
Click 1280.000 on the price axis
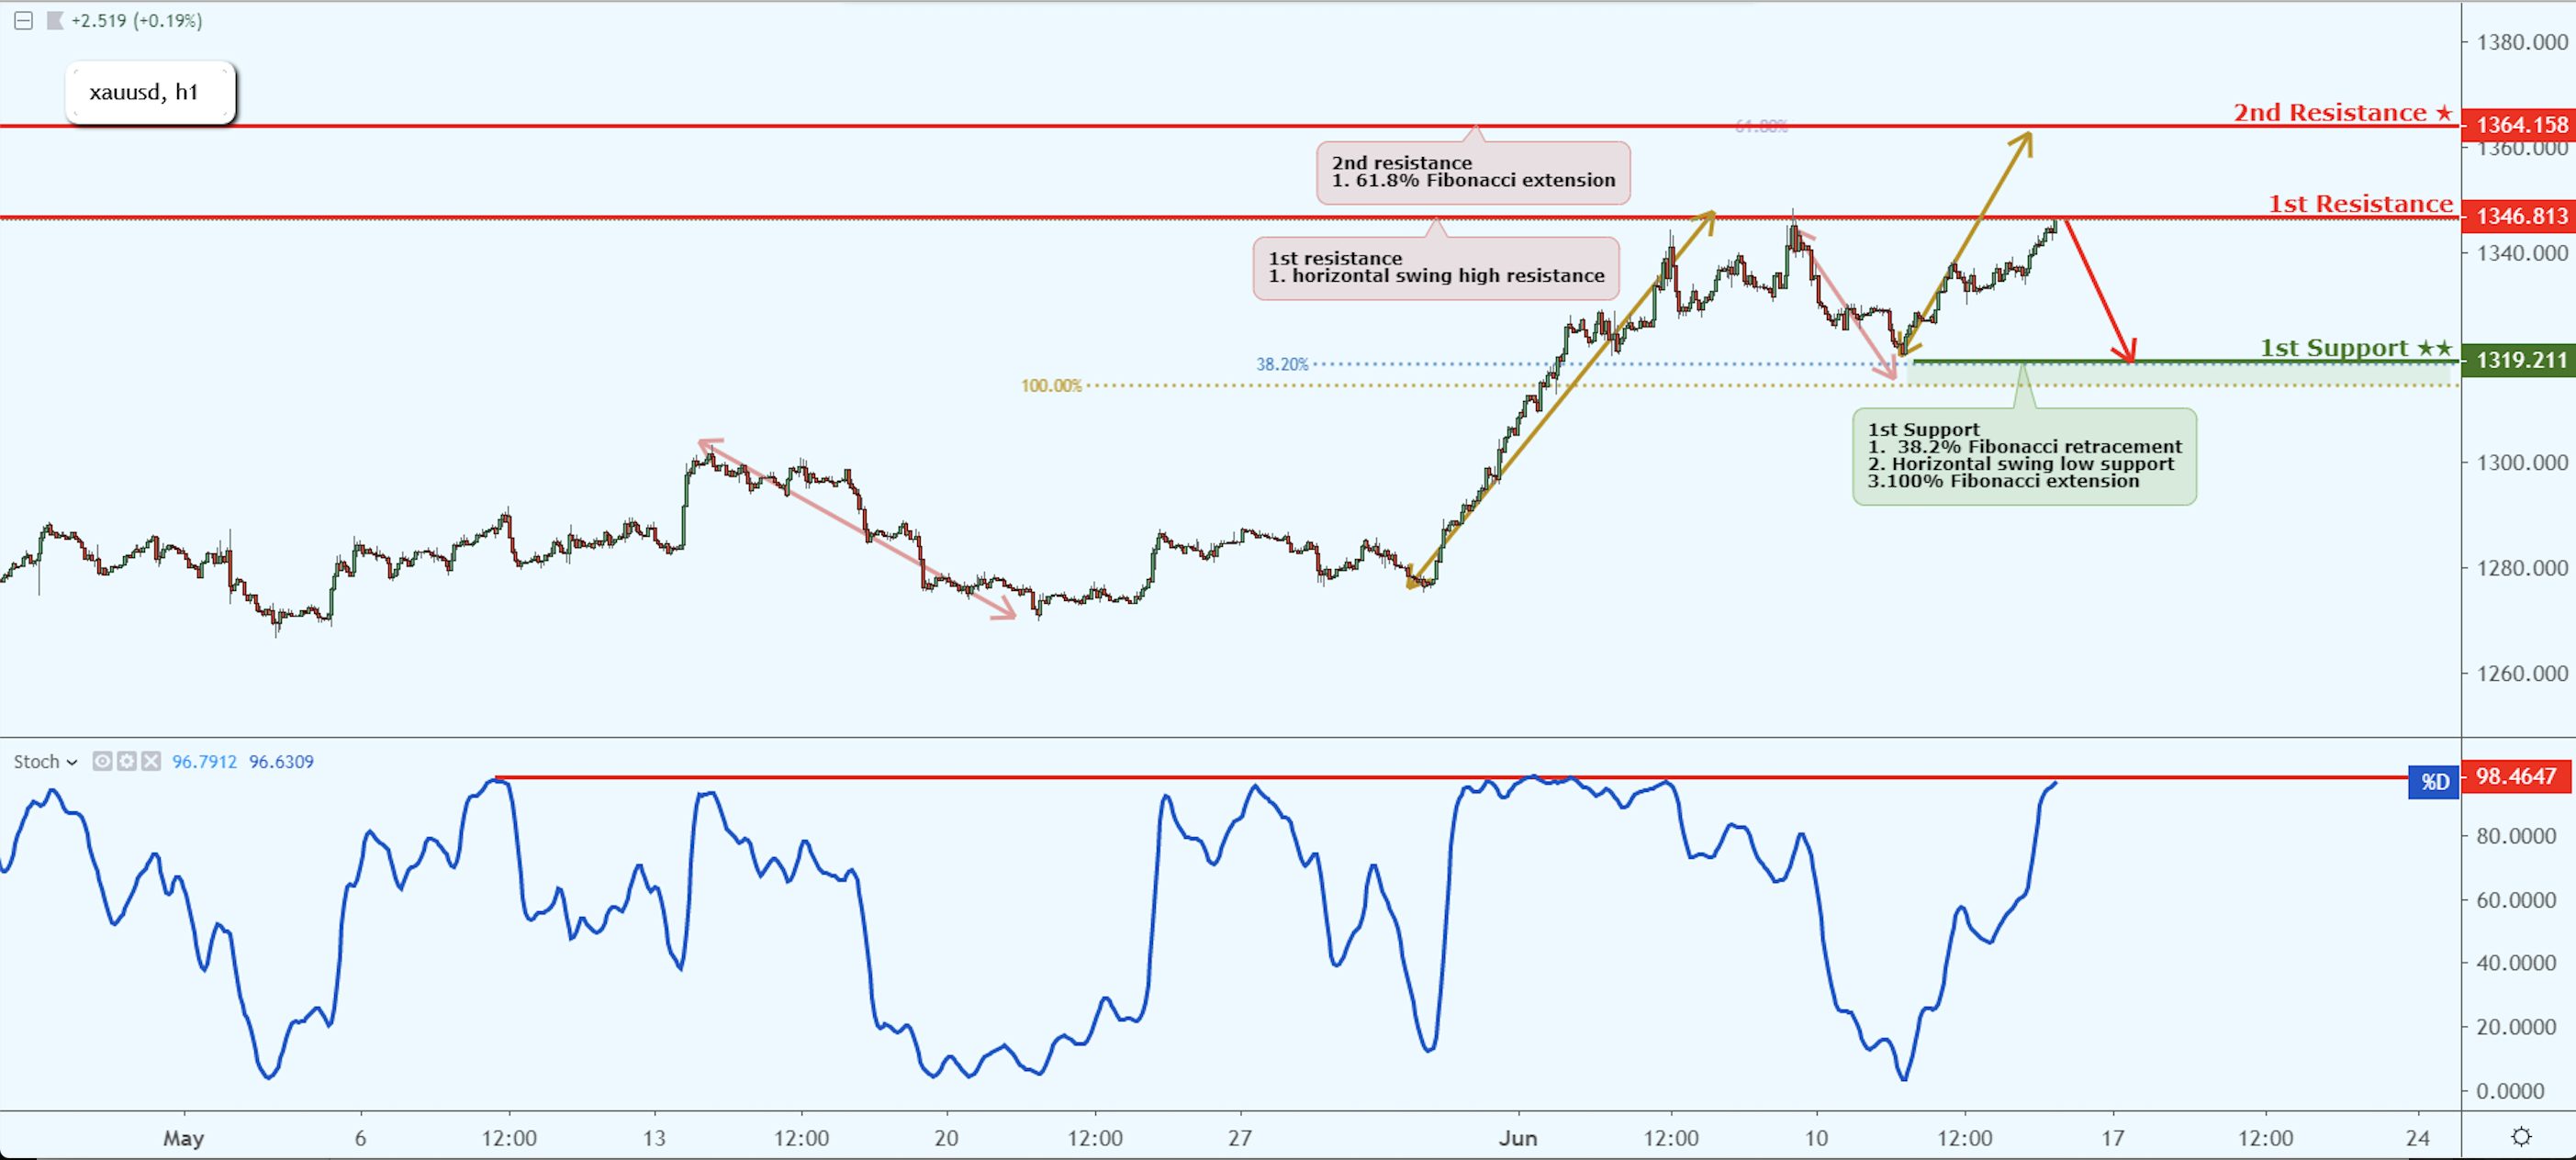click(x=2522, y=568)
